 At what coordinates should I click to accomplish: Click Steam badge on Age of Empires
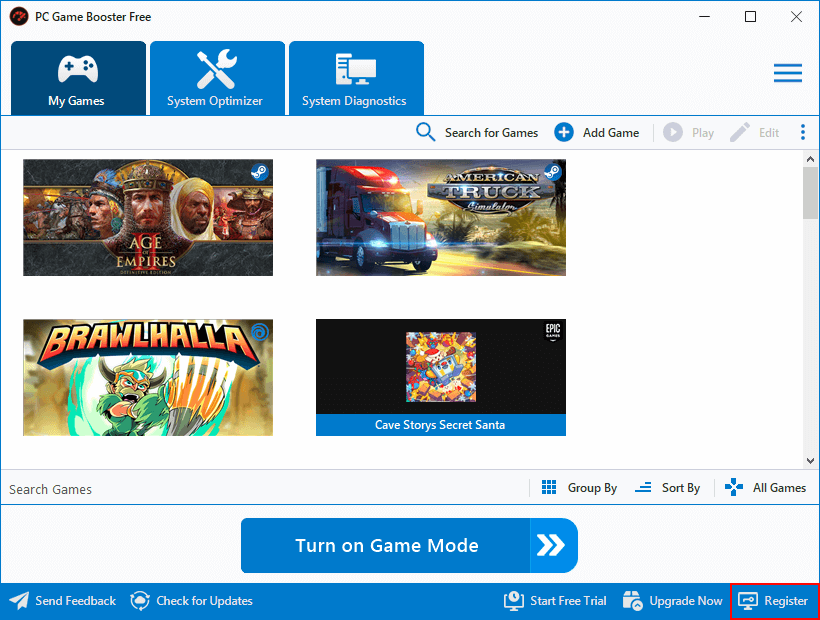coord(260,171)
